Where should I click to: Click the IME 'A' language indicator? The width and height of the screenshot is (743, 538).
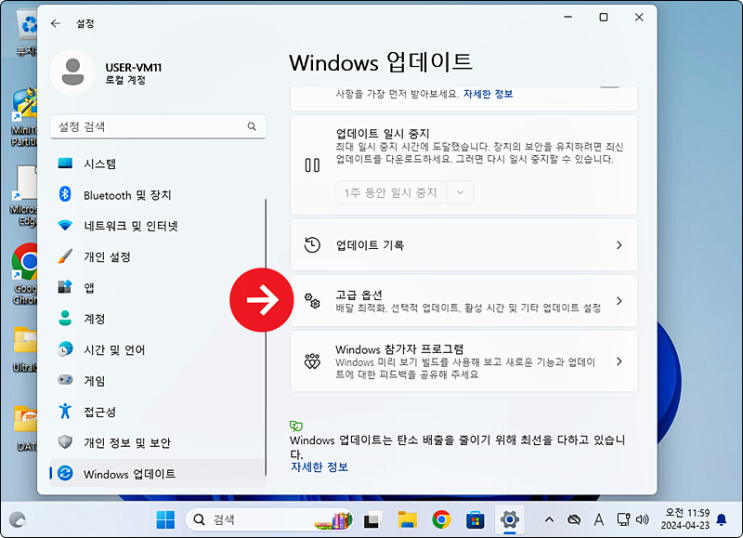pos(599,520)
